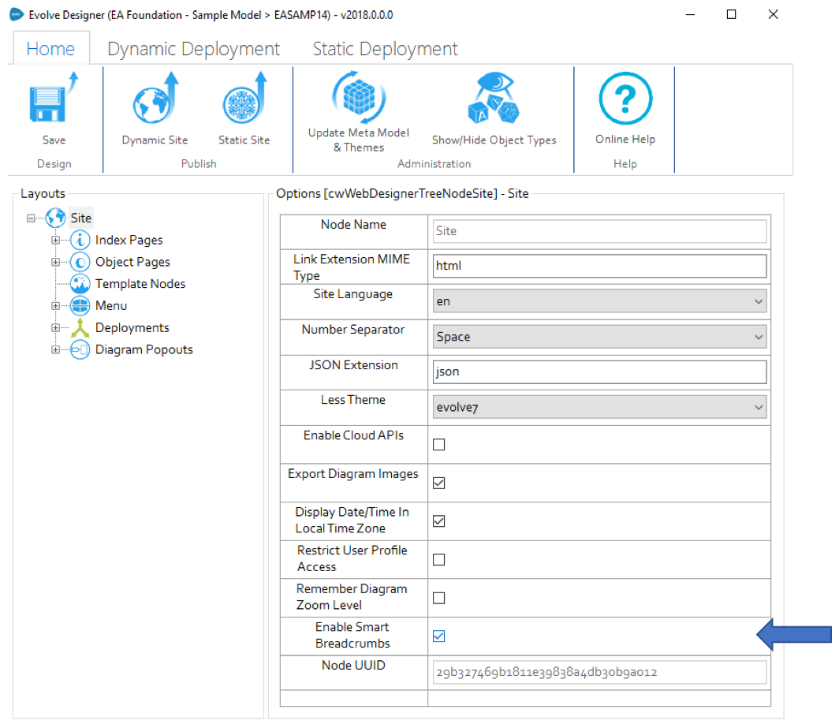Viewport: 839px width, 728px height.
Task: Open the Site Language dropdown
Action: point(600,301)
